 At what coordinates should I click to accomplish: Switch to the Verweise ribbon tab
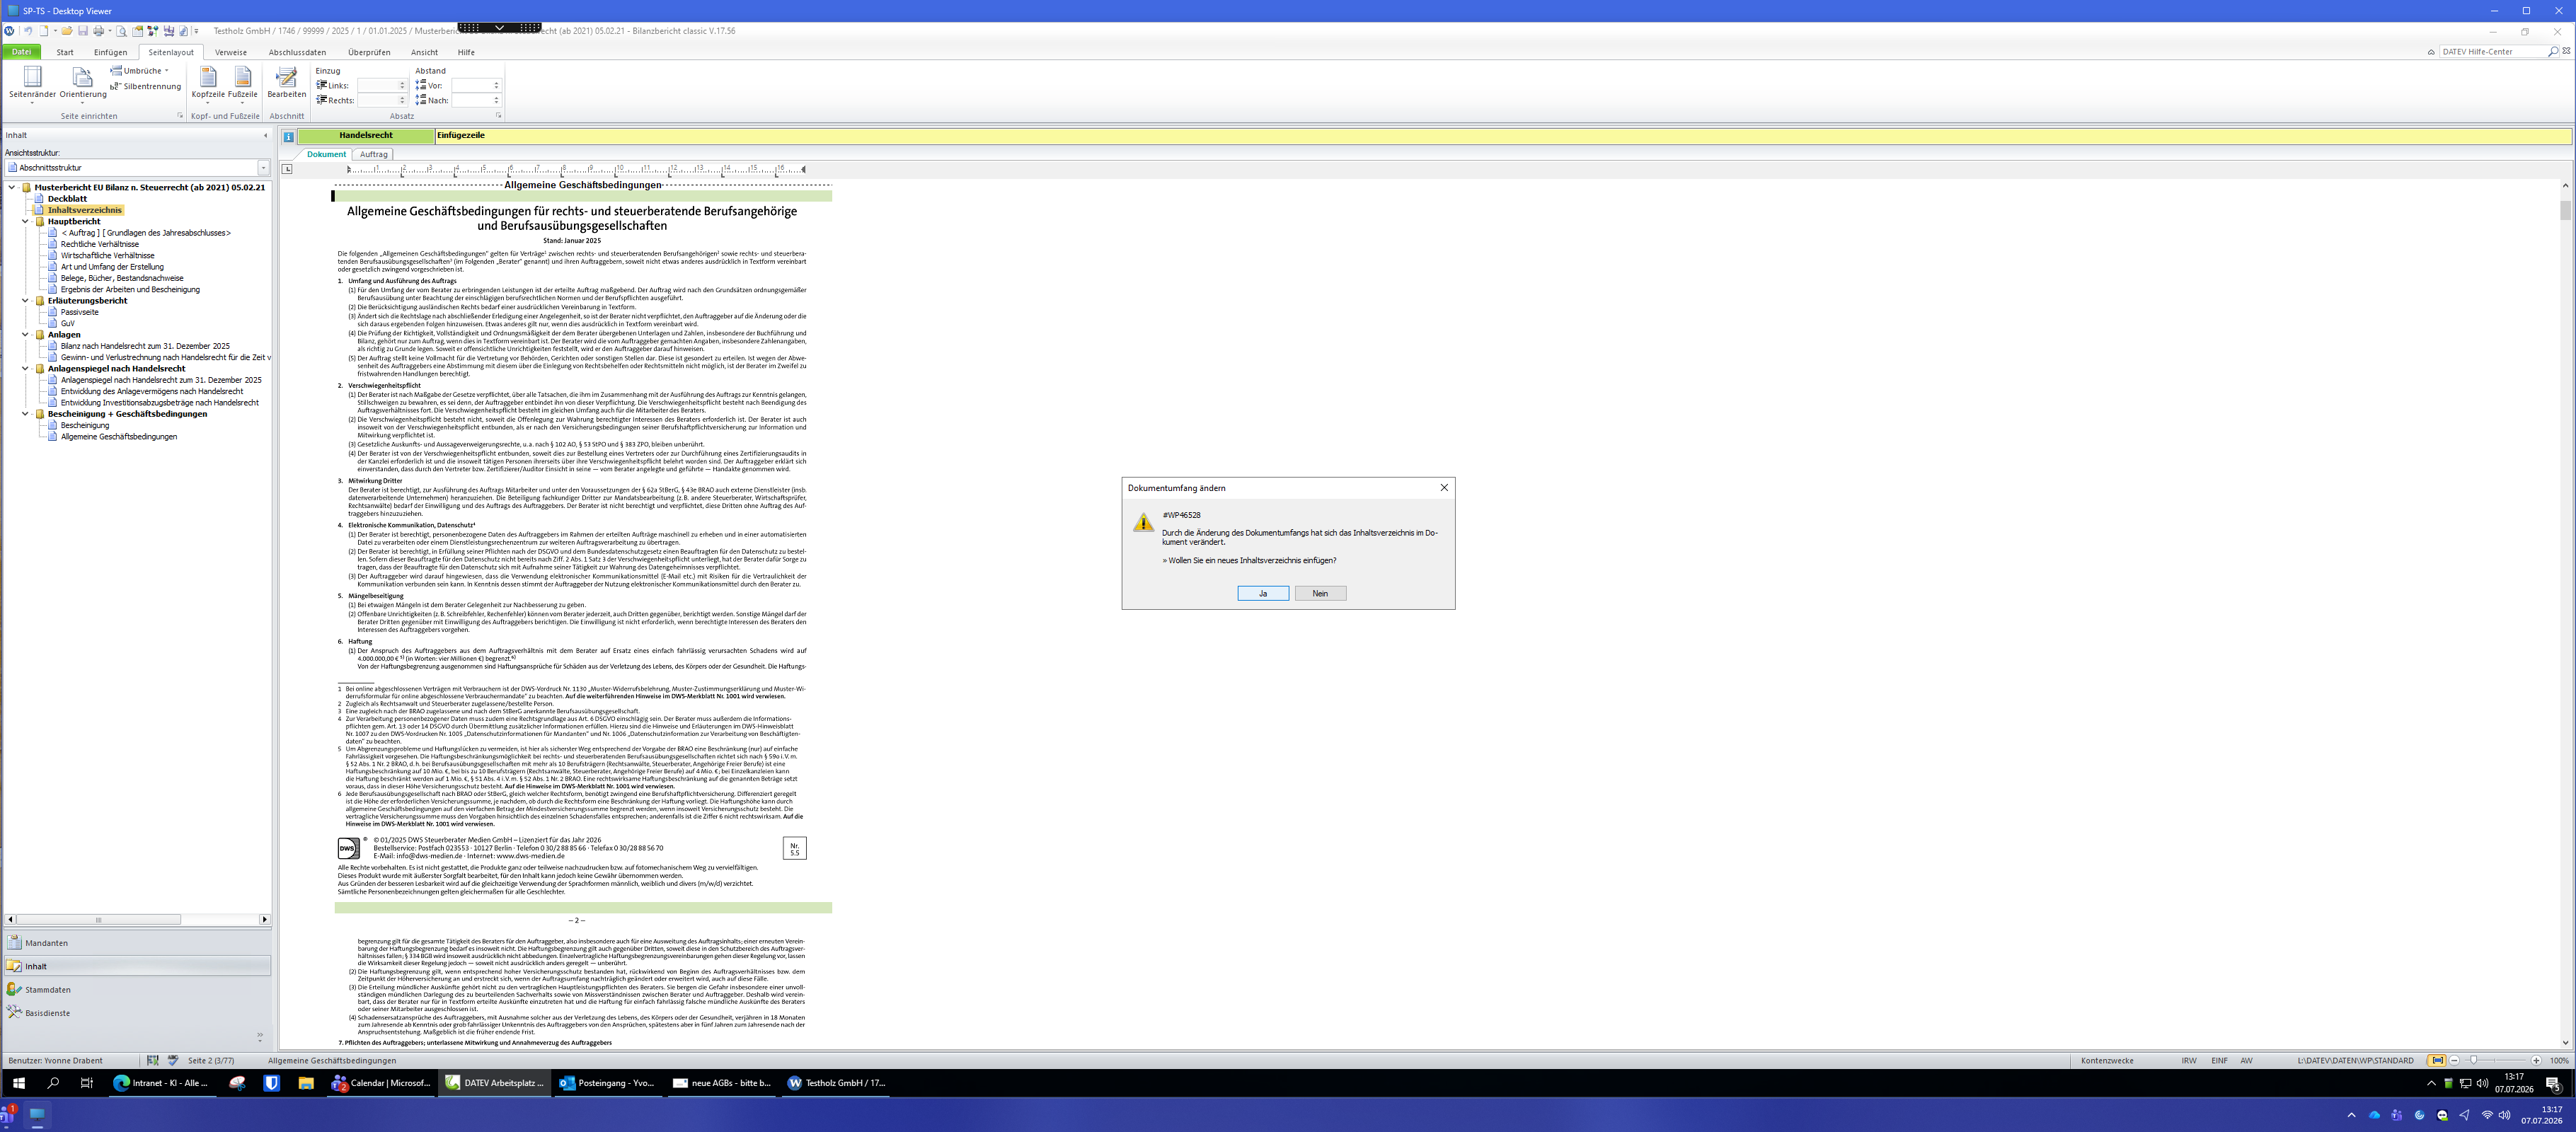pos(230,52)
